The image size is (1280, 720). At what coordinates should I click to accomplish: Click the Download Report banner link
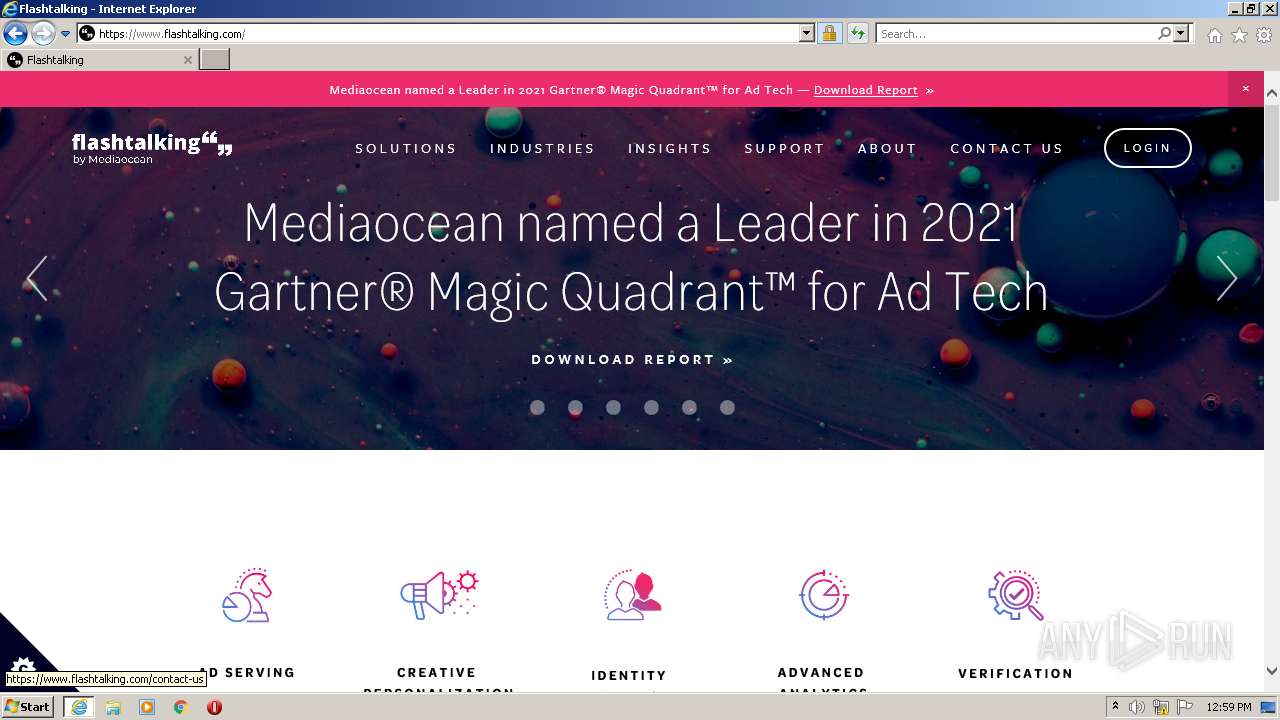click(x=865, y=90)
